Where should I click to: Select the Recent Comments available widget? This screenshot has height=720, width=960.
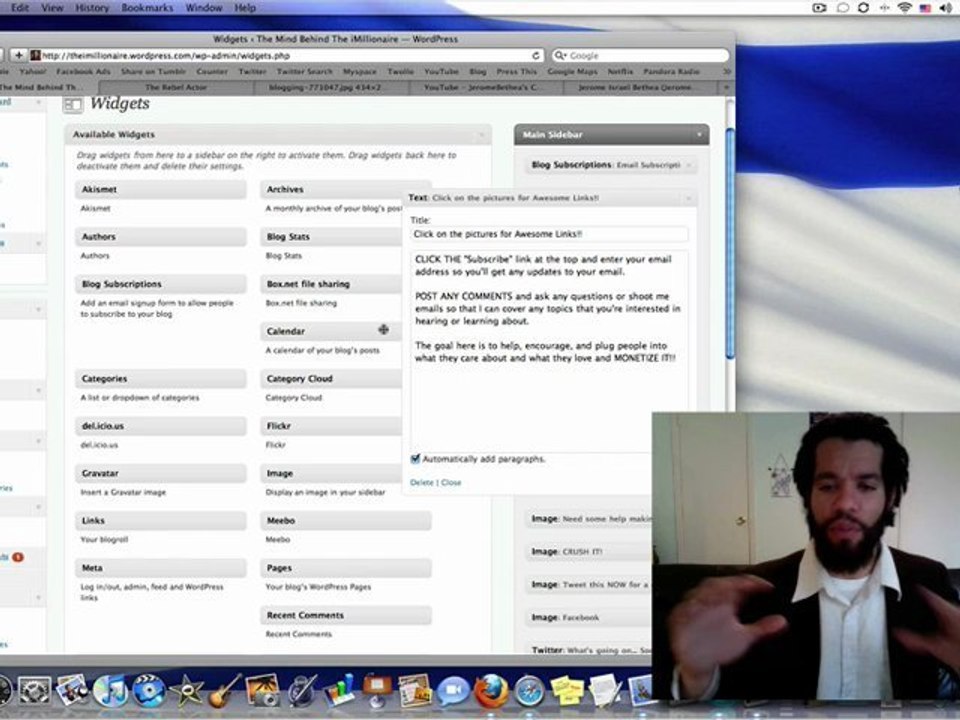click(346, 615)
